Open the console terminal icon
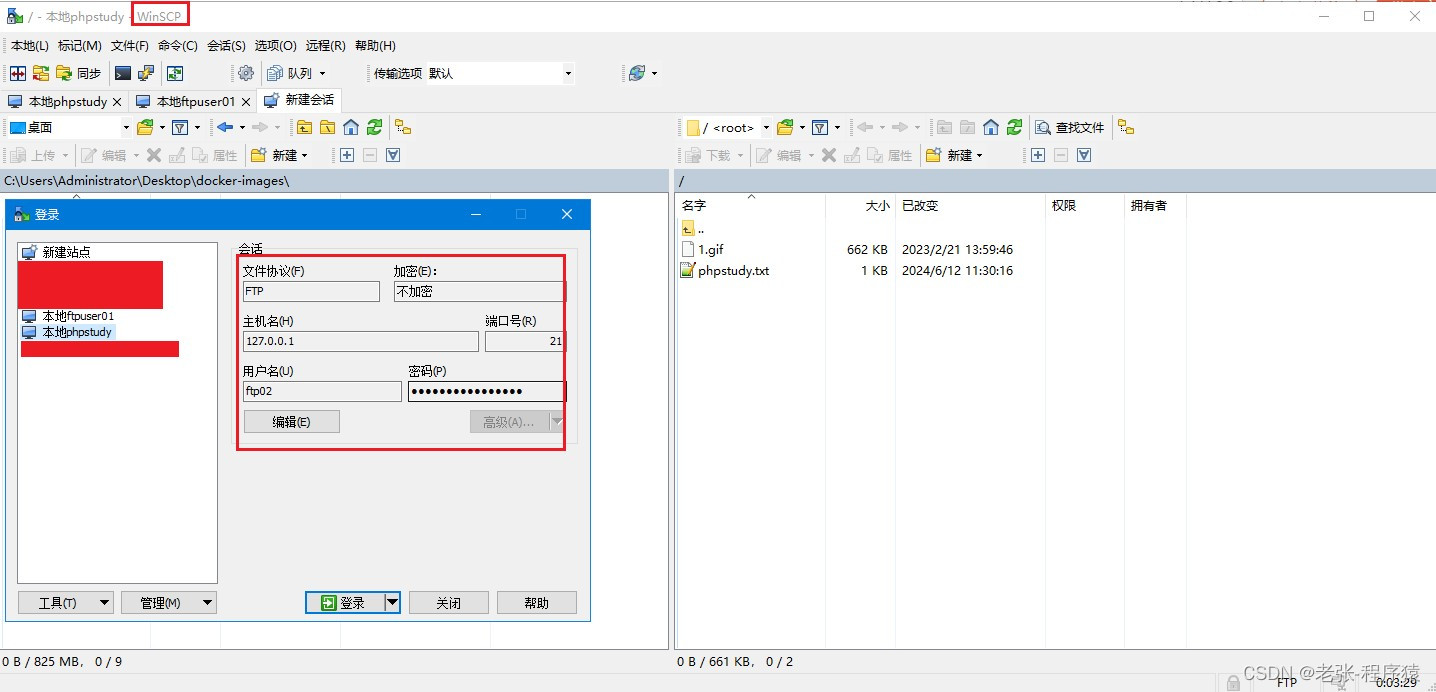This screenshot has height=692, width=1436. click(123, 73)
